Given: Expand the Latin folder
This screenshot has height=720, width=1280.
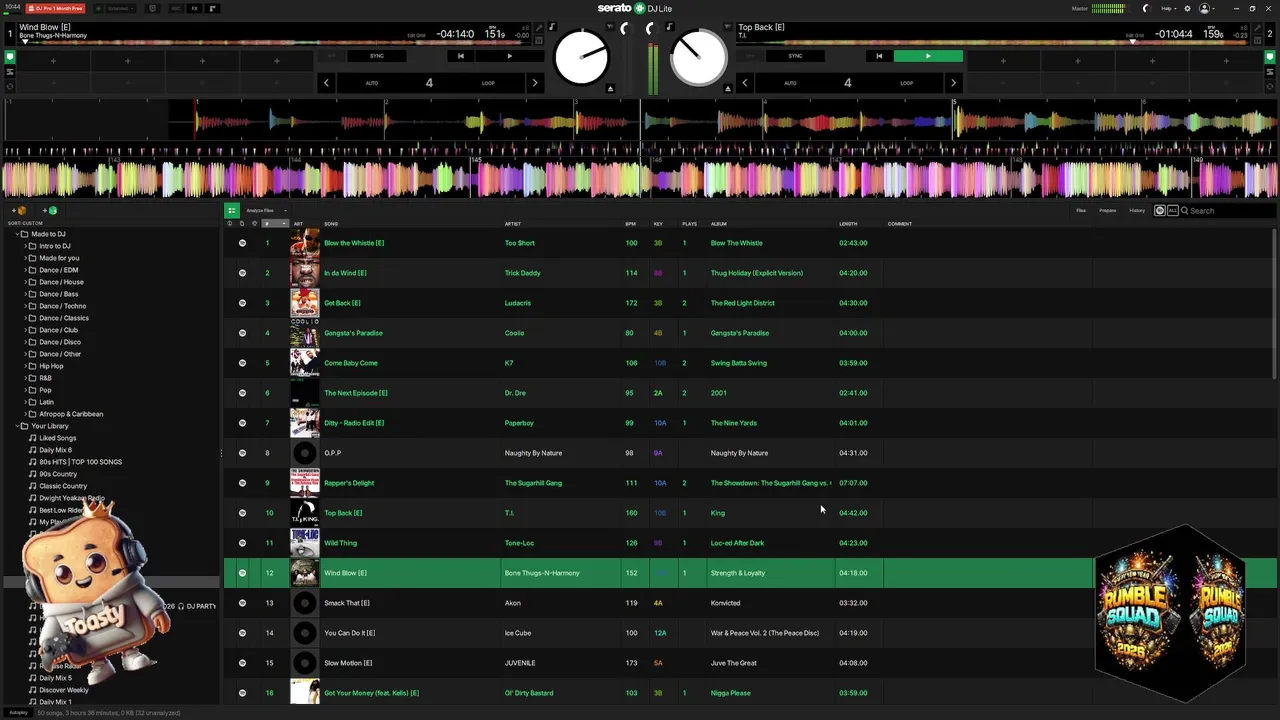Looking at the screenshot, I should click(25, 402).
